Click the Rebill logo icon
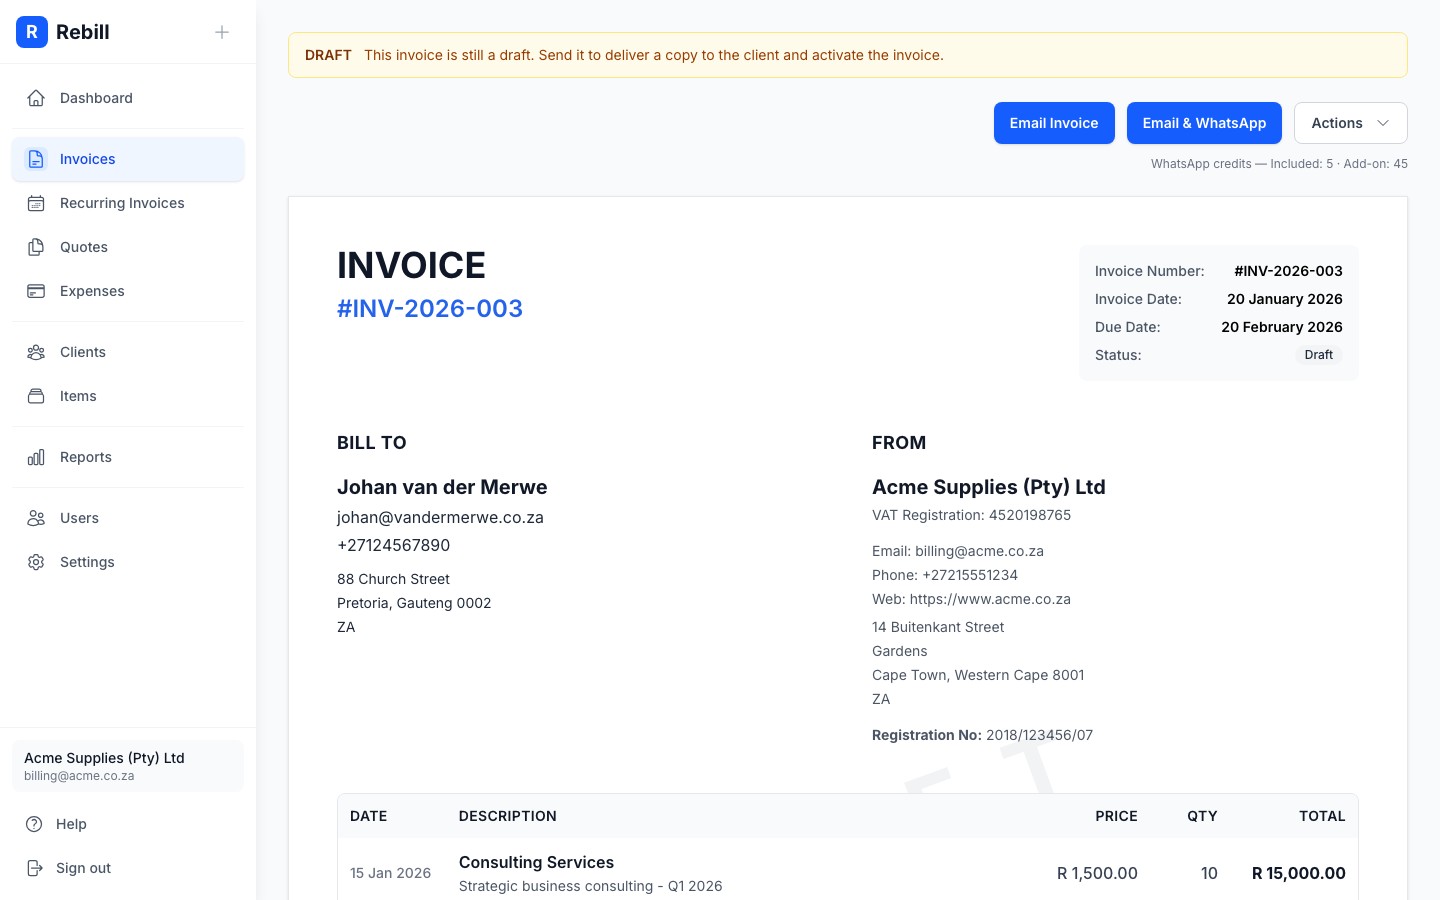Screen dimensions: 1440x900 pos(32,32)
